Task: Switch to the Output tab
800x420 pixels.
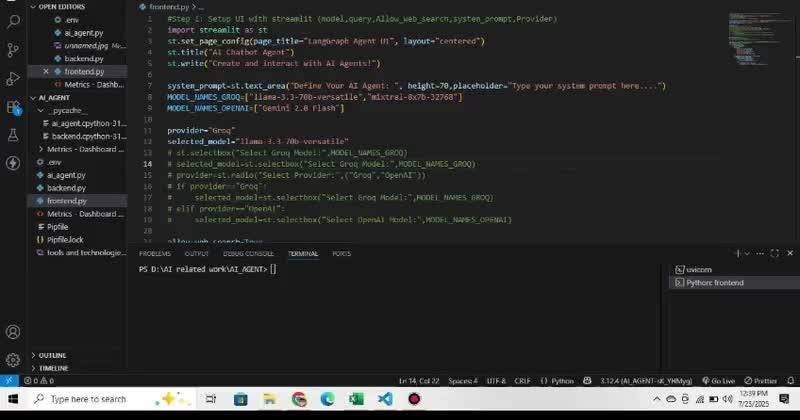Action: [x=196, y=254]
